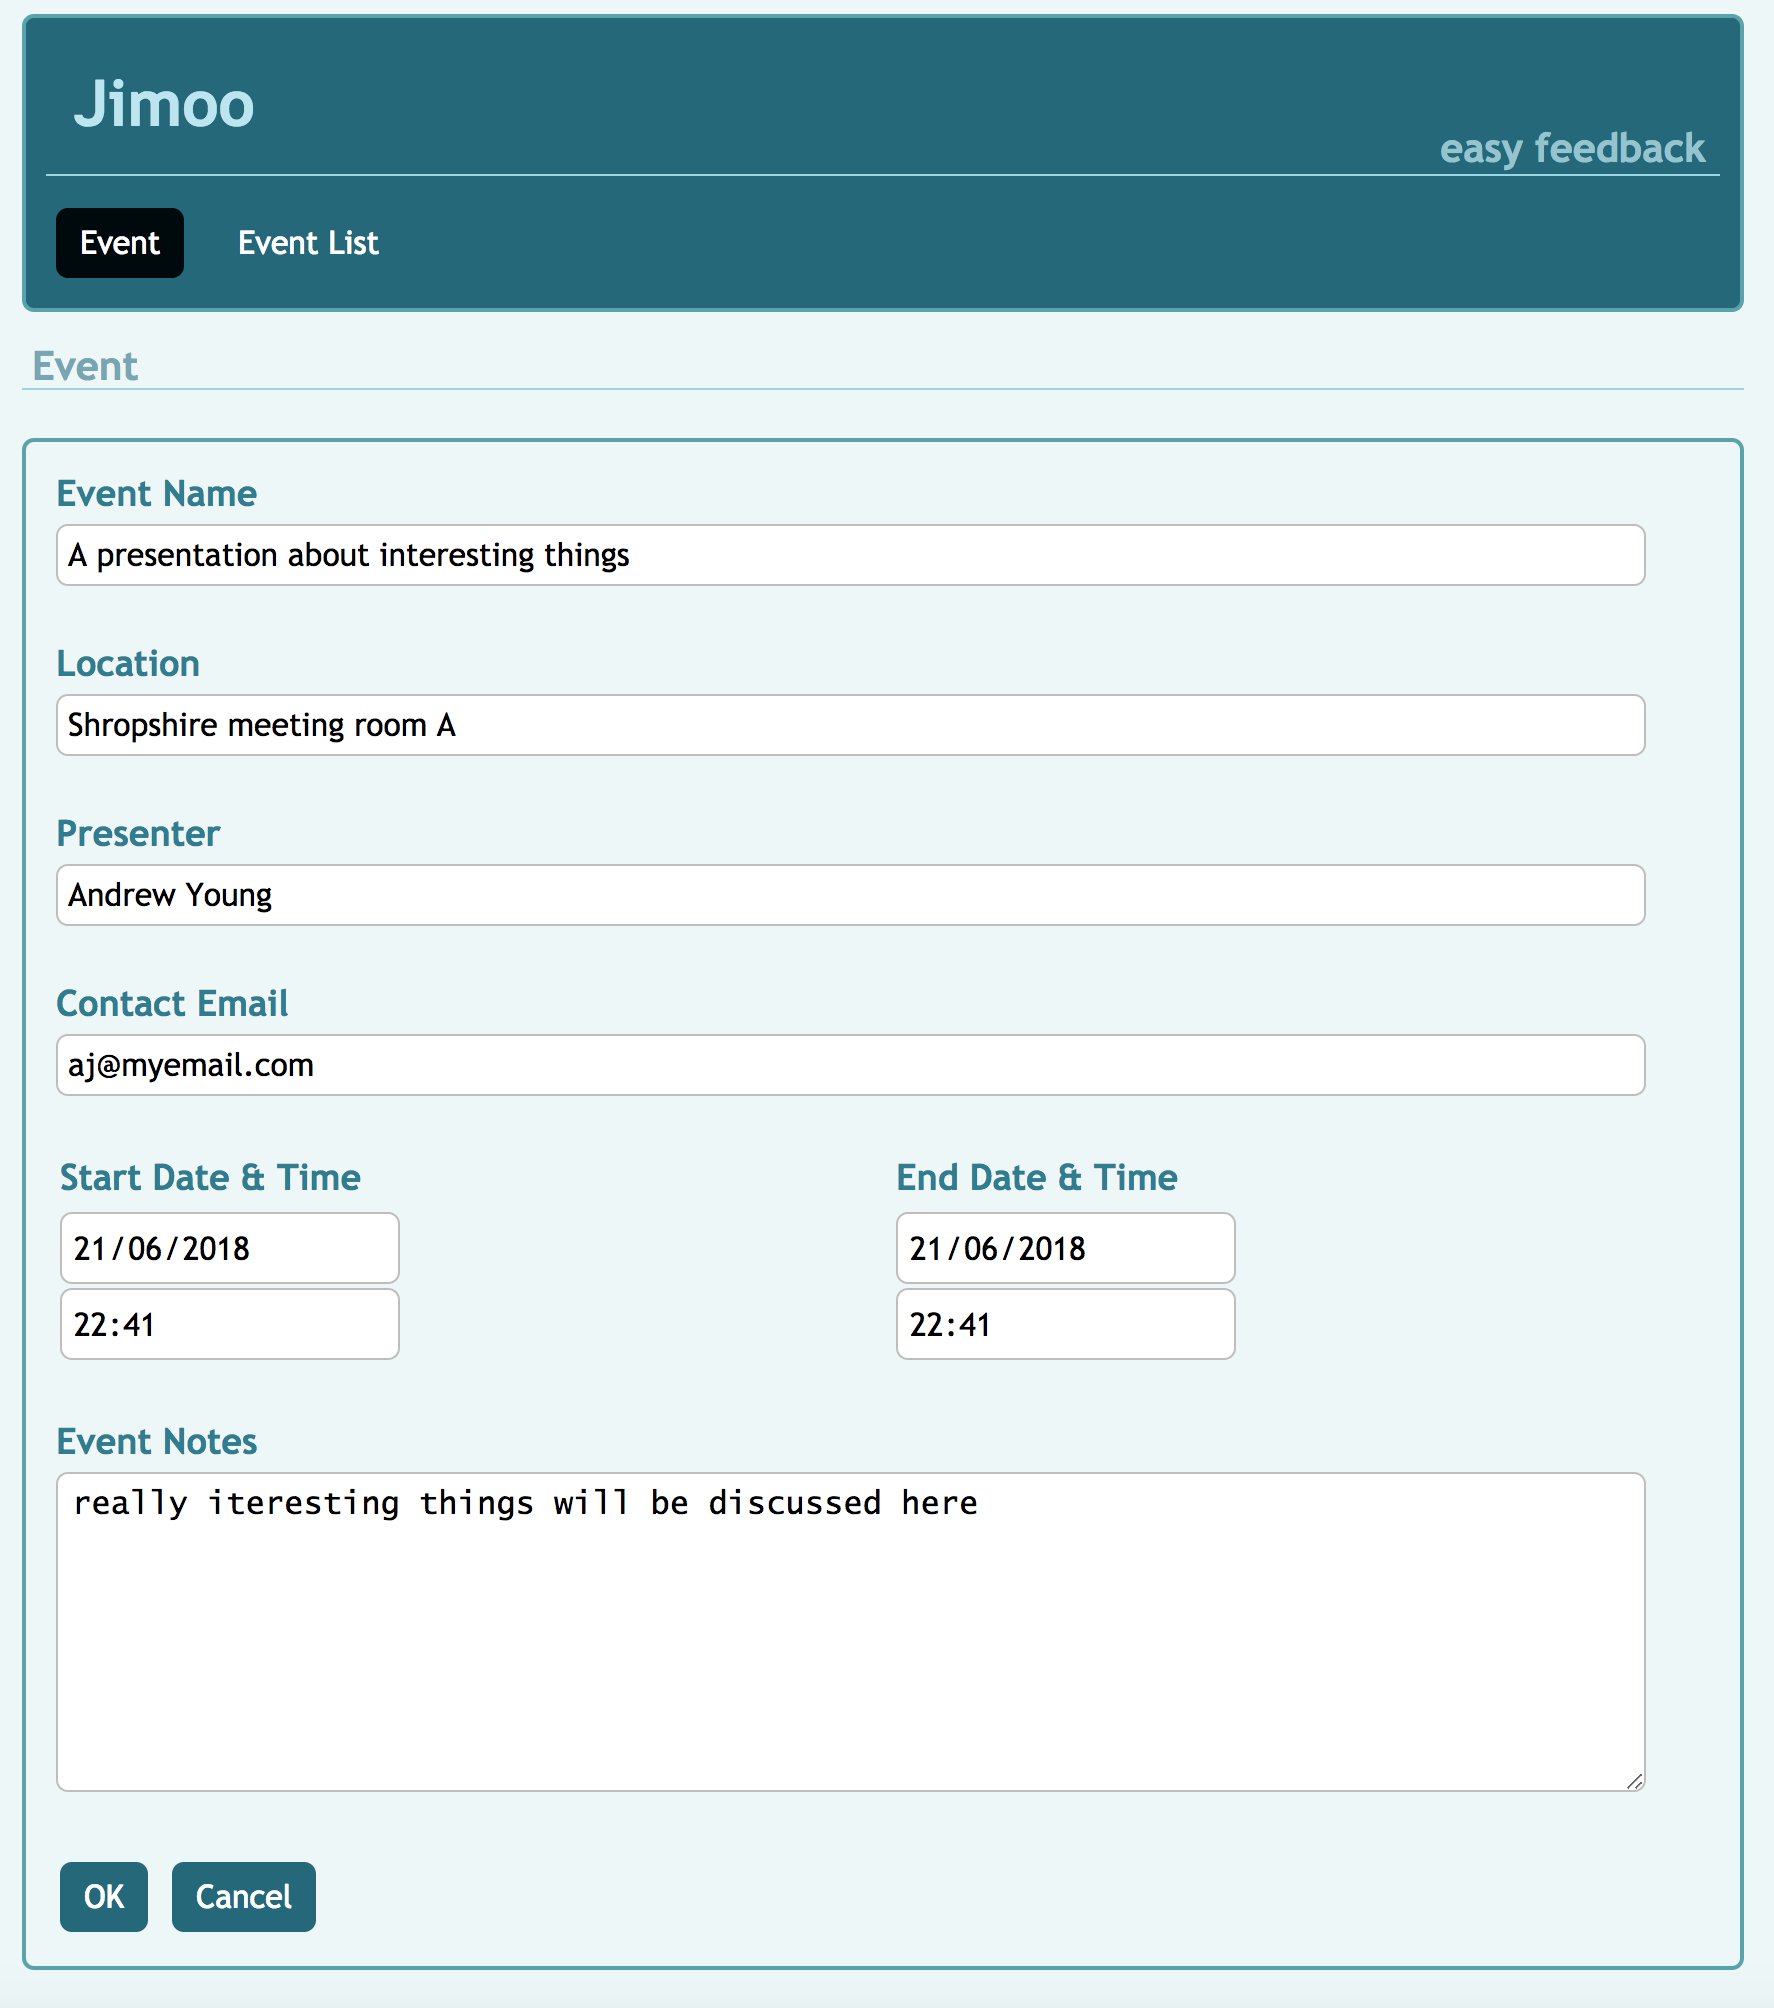Screen dimensions: 1774x2008
Task: Click the end date field
Action: pyautogui.click(x=1065, y=1248)
